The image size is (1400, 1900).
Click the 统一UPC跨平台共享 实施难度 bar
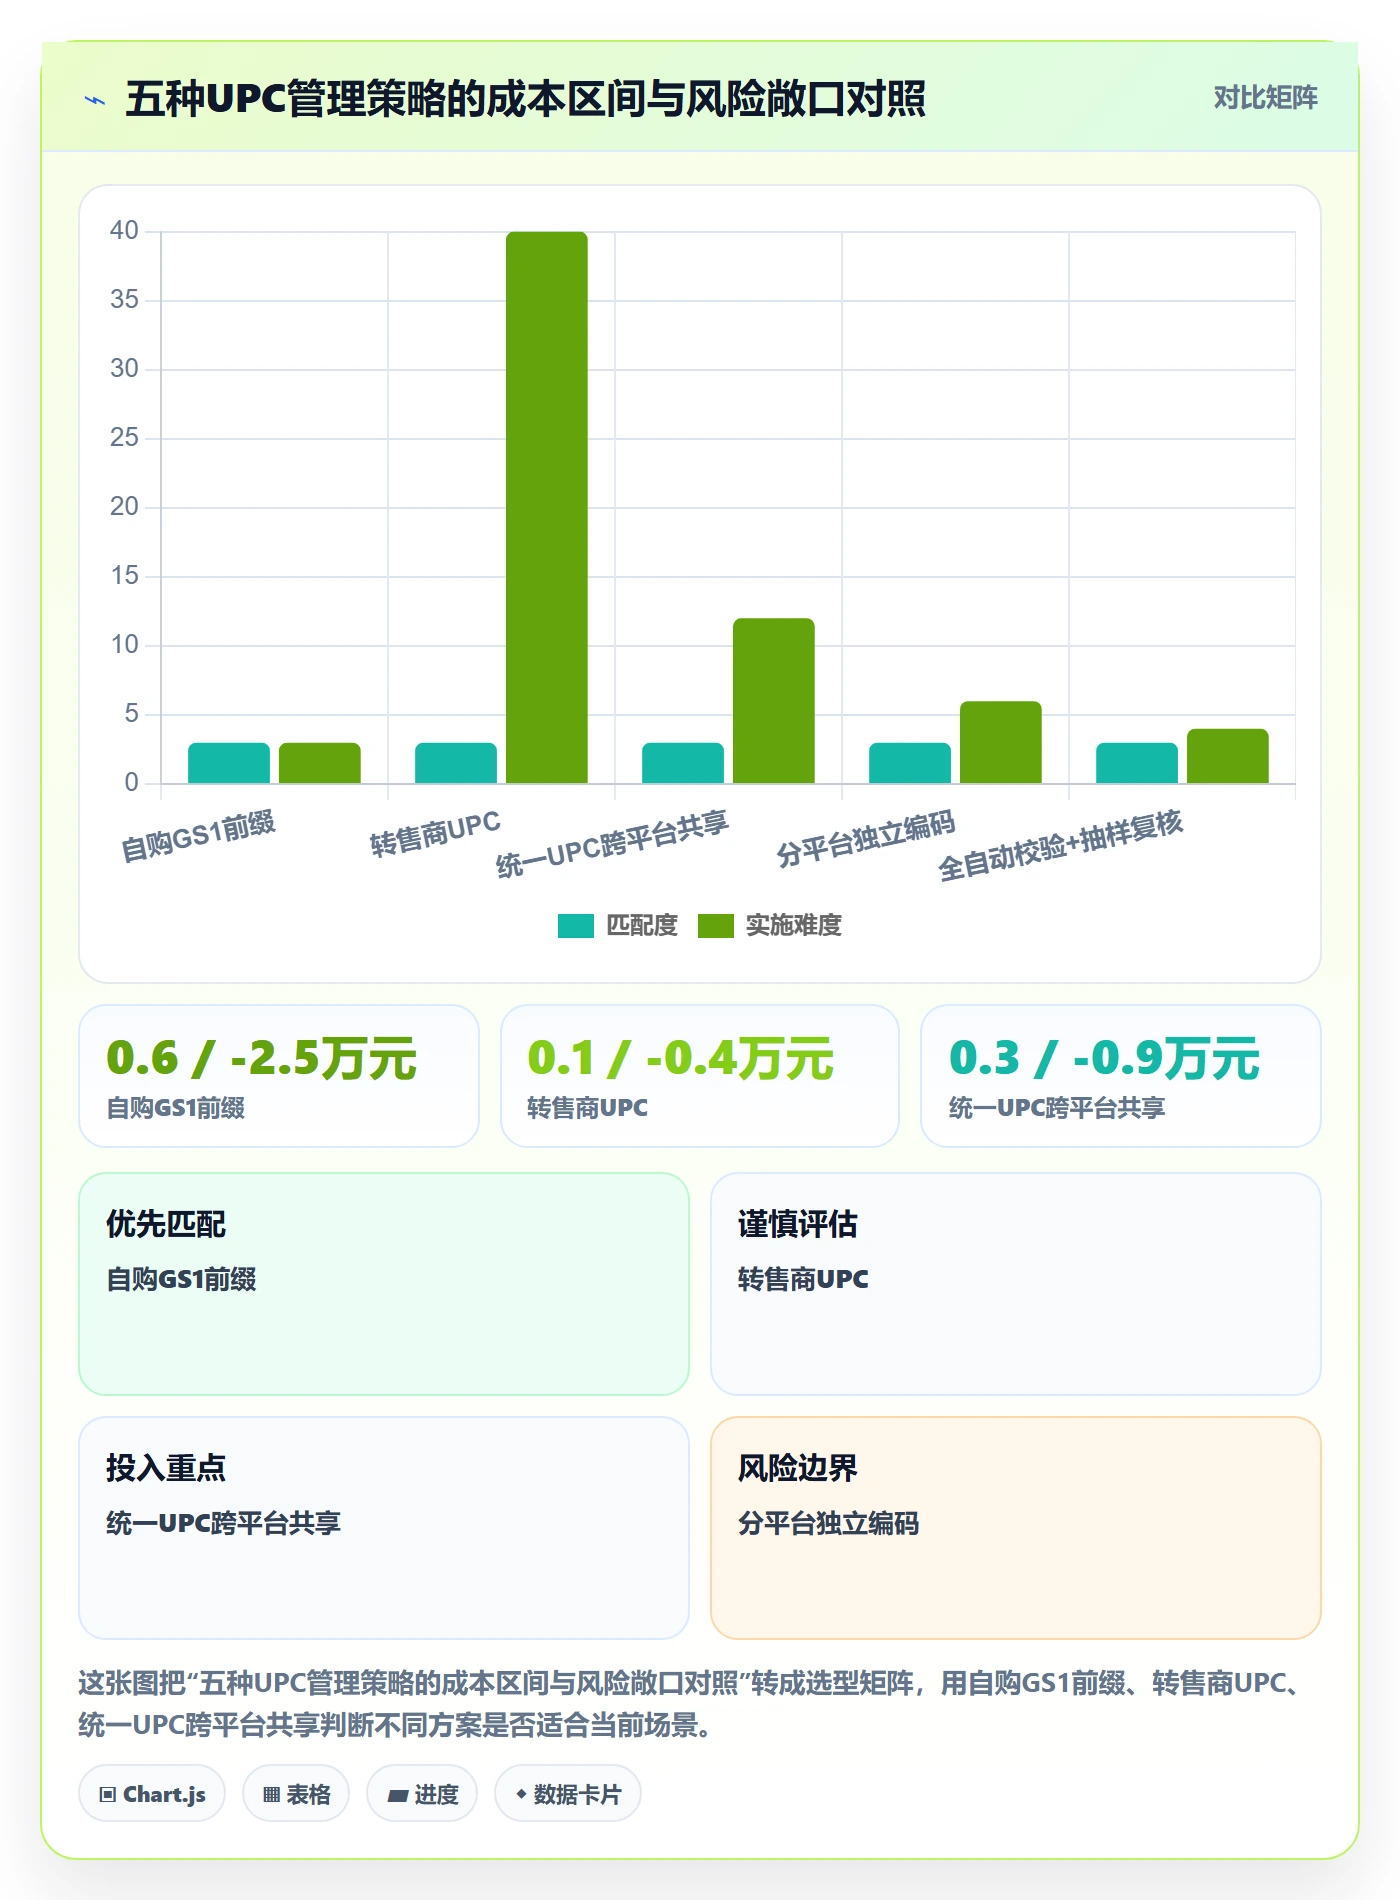pos(774,700)
